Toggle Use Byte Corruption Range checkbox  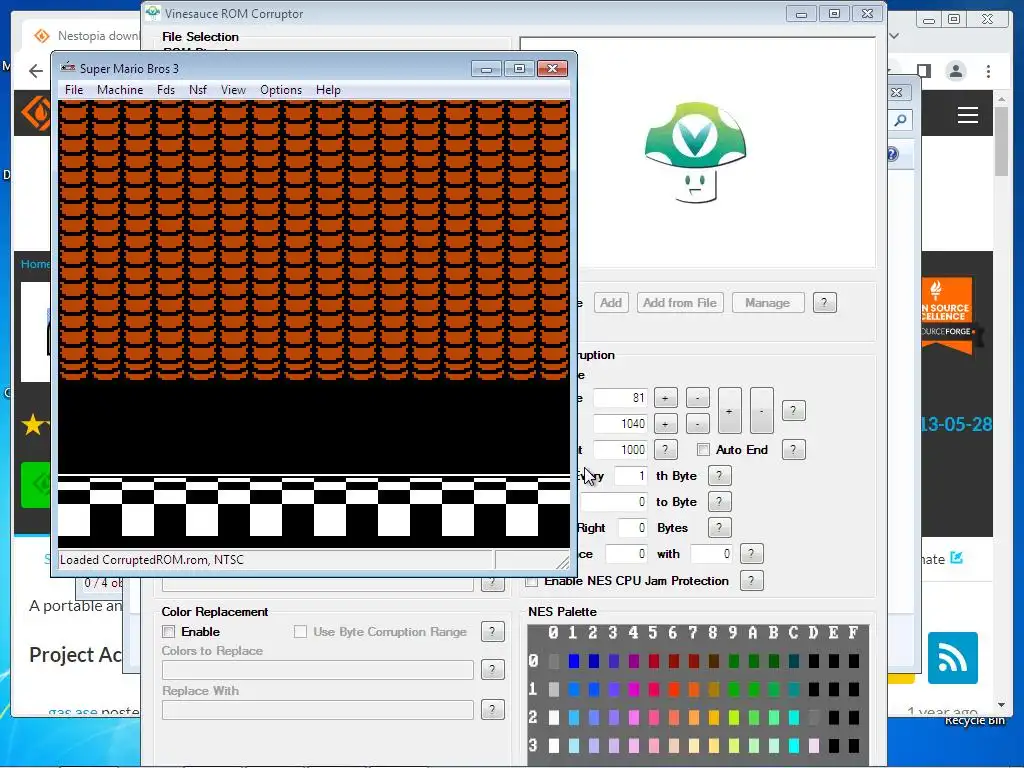pyautogui.click(x=300, y=632)
